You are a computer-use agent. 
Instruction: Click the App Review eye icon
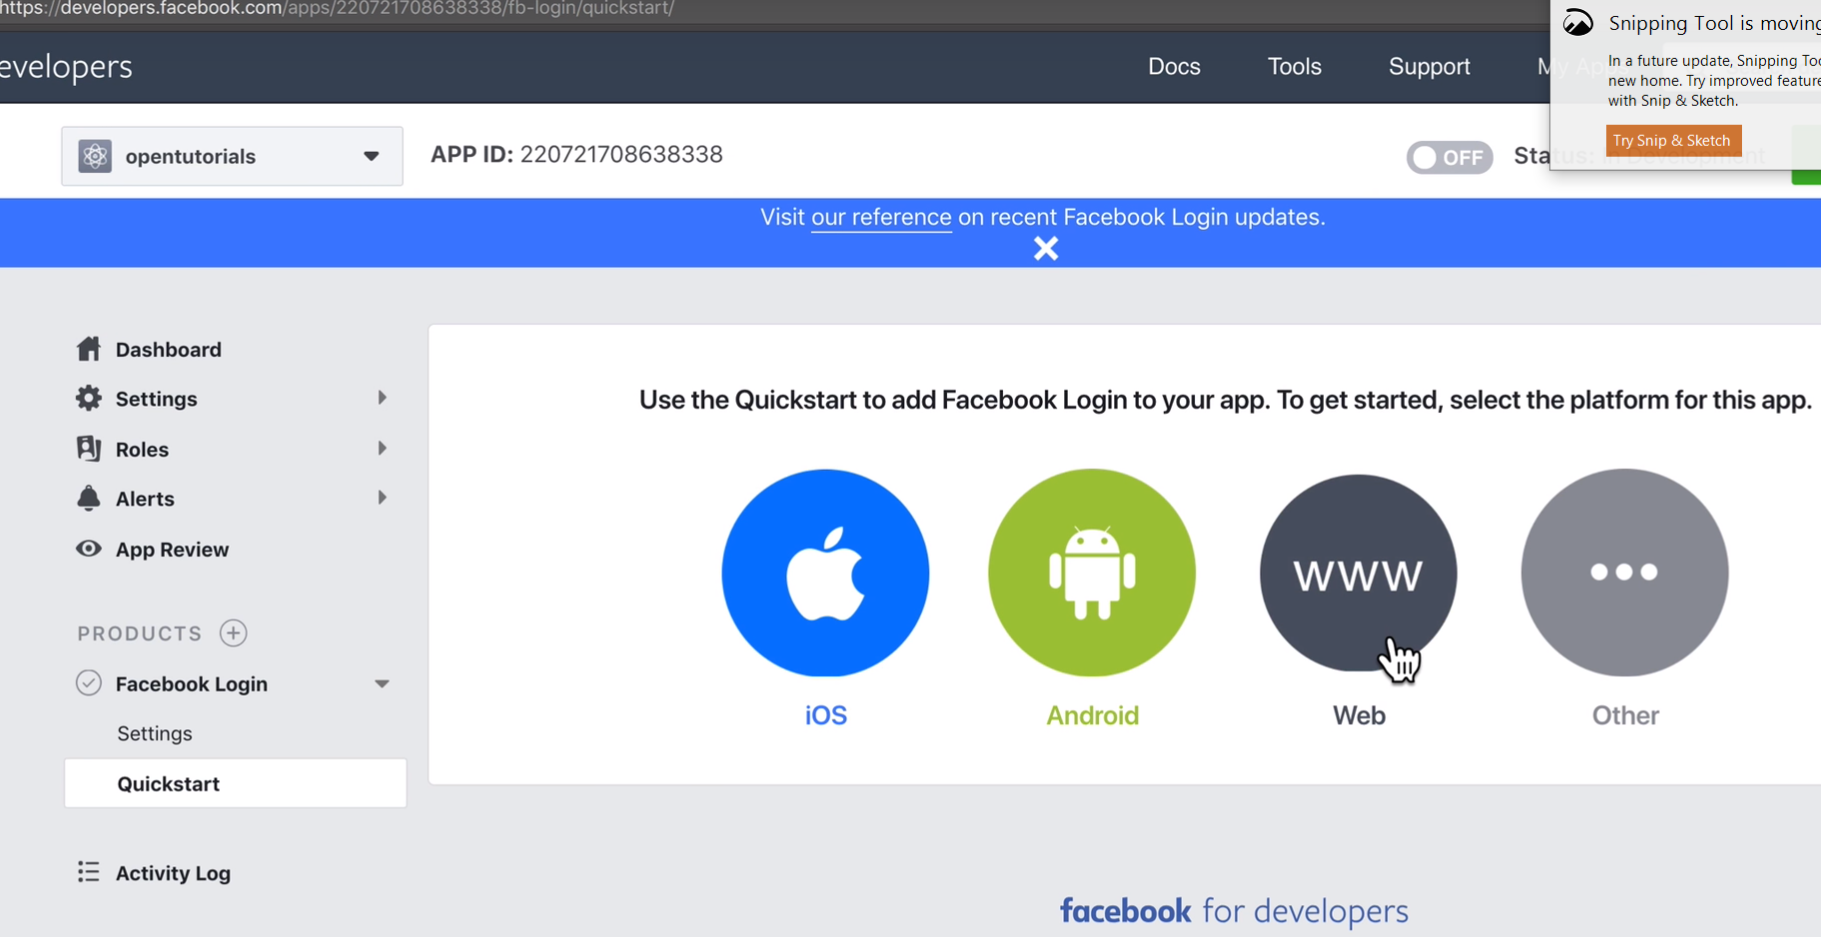click(89, 548)
